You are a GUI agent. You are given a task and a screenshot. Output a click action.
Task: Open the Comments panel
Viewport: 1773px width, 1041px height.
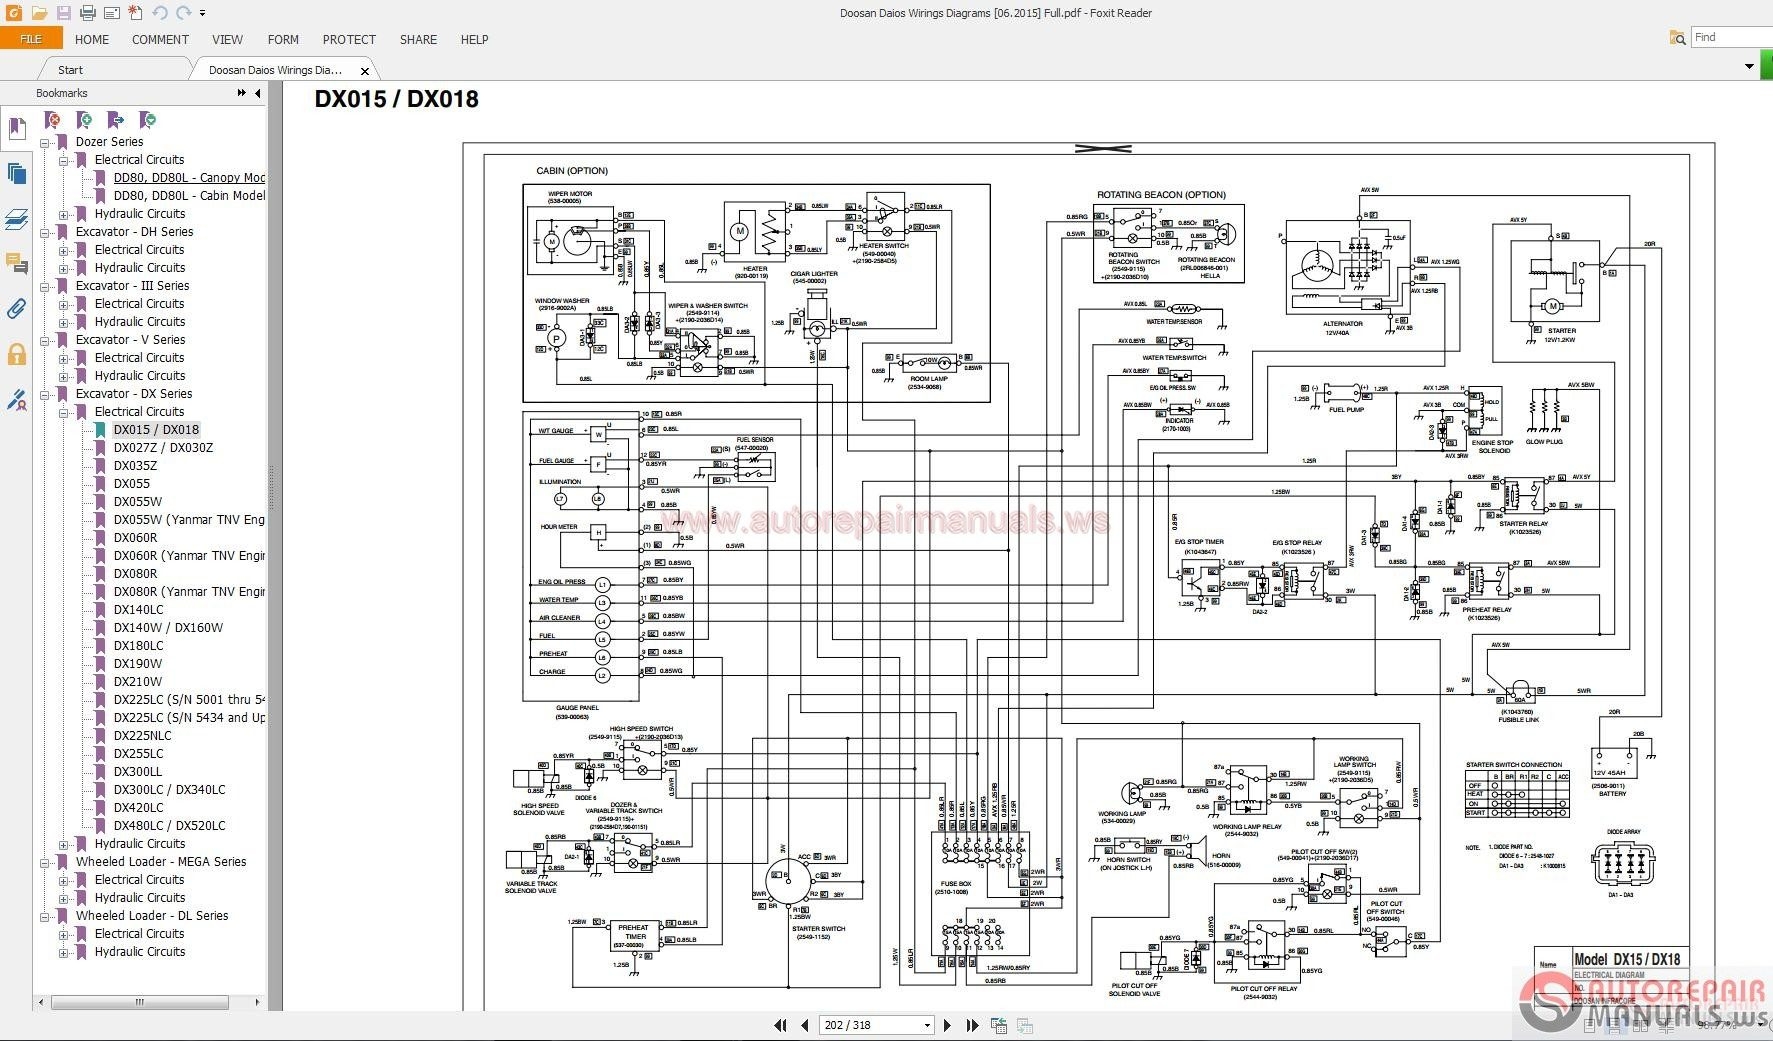point(17,263)
